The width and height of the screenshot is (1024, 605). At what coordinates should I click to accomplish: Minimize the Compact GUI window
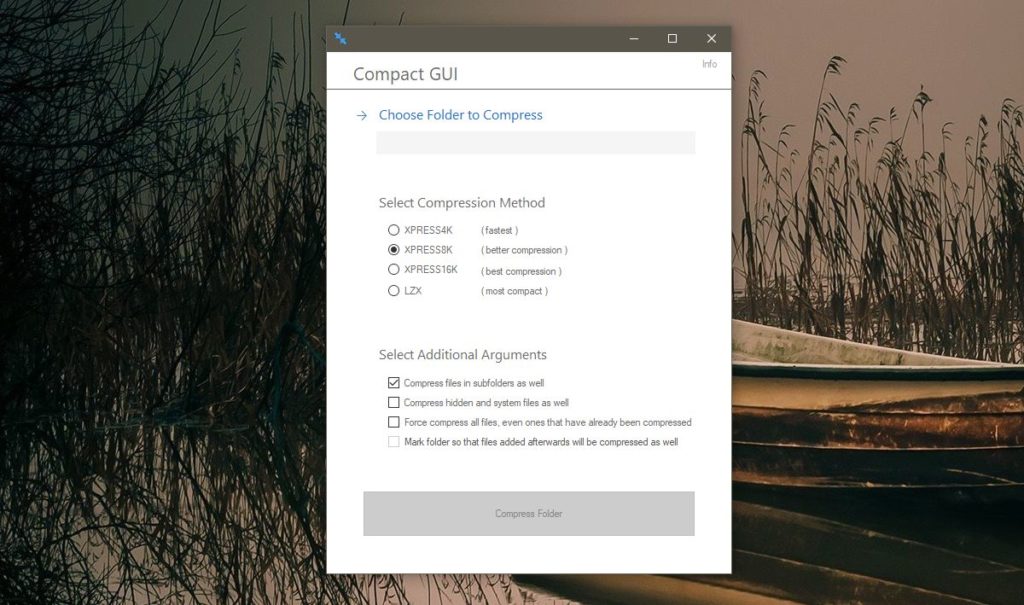633,38
